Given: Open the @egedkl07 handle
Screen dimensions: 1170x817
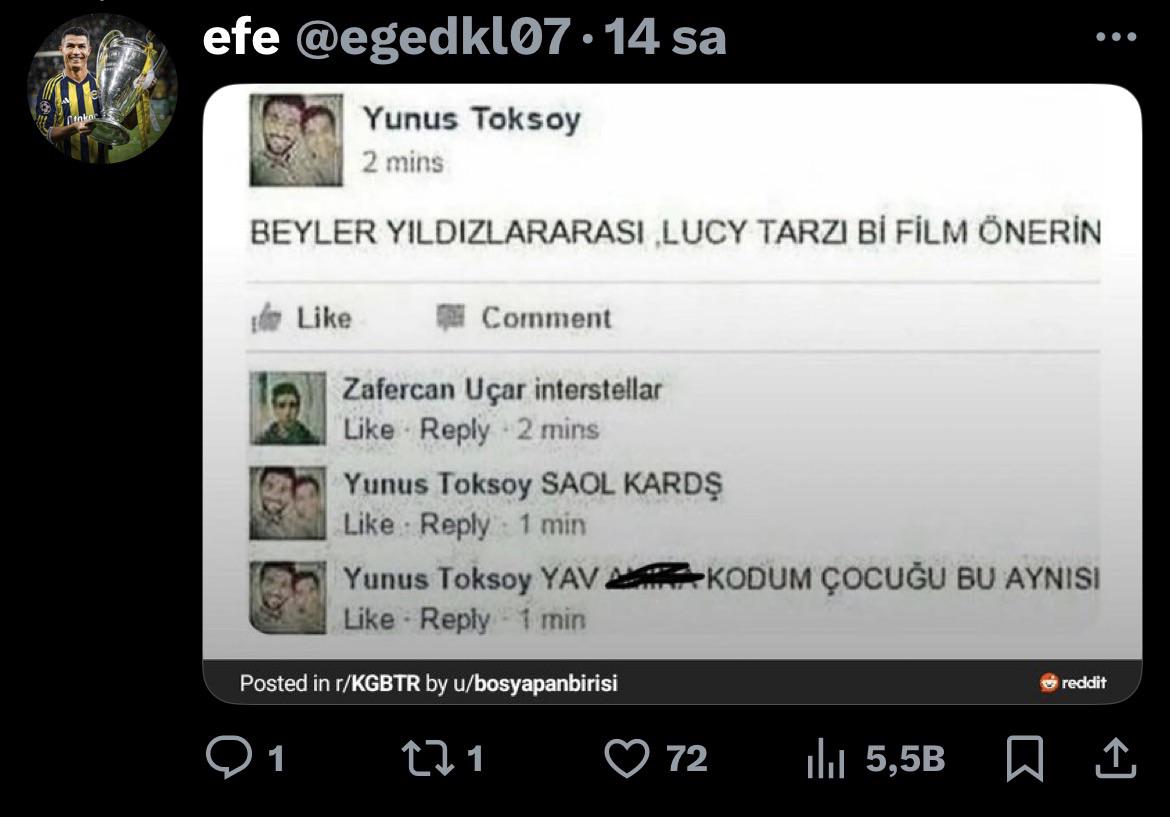Looking at the screenshot, I should [x=434, y=37].
